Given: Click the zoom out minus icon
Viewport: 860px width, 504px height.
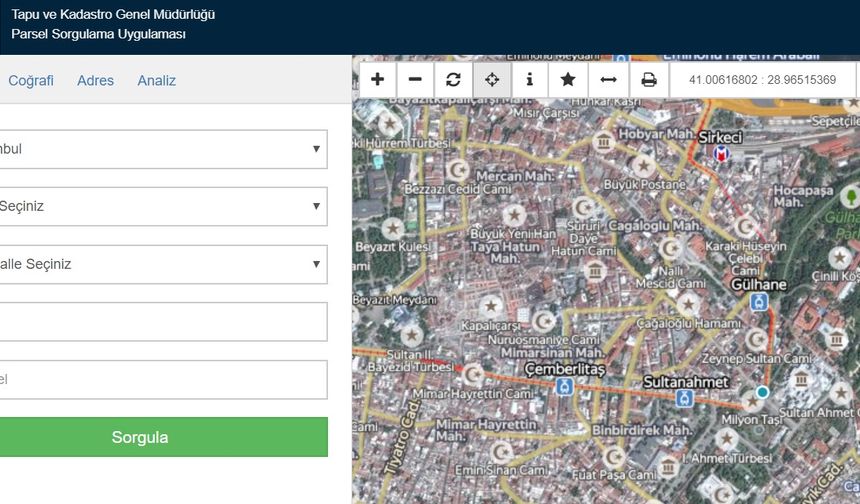Looking at the screenshot, I should 415,80.
